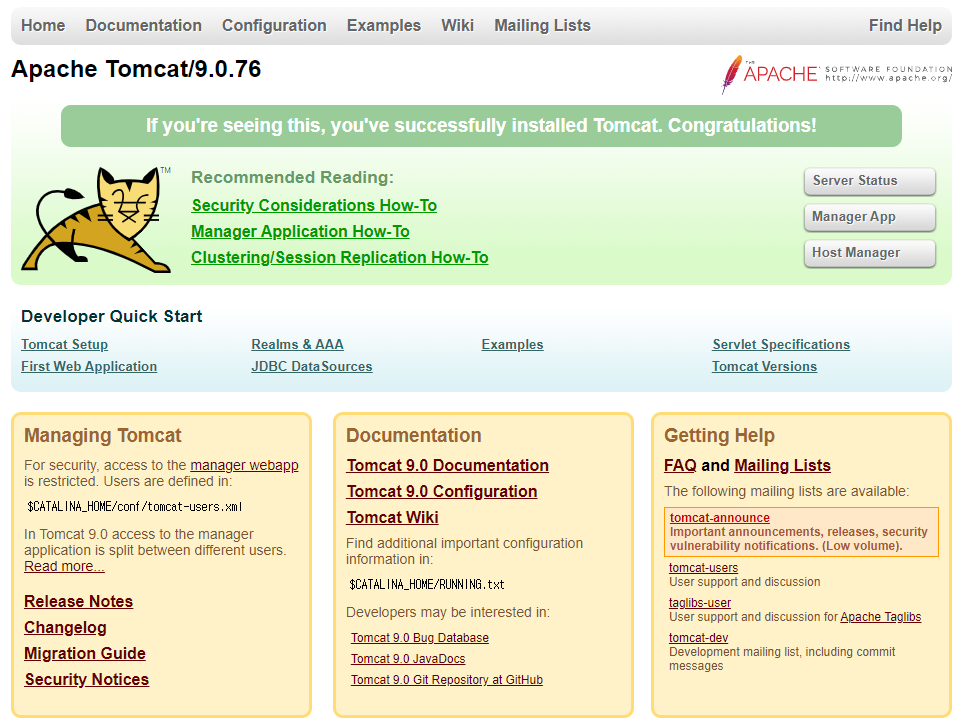Select Examples in the top navigation bar
The height and width of the screenshot is (718, 958).
tap(384, 26)
